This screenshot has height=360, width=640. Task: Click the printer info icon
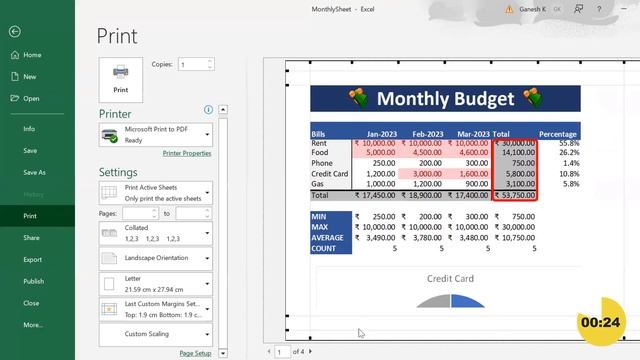click(208, 109)
